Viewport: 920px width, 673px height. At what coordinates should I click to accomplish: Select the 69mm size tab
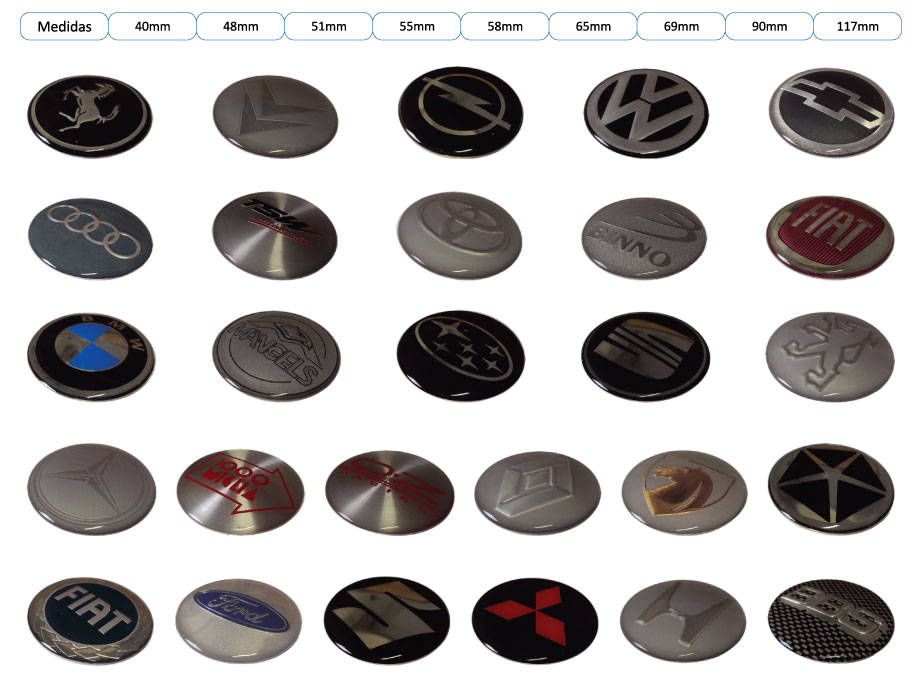[681, 26]
